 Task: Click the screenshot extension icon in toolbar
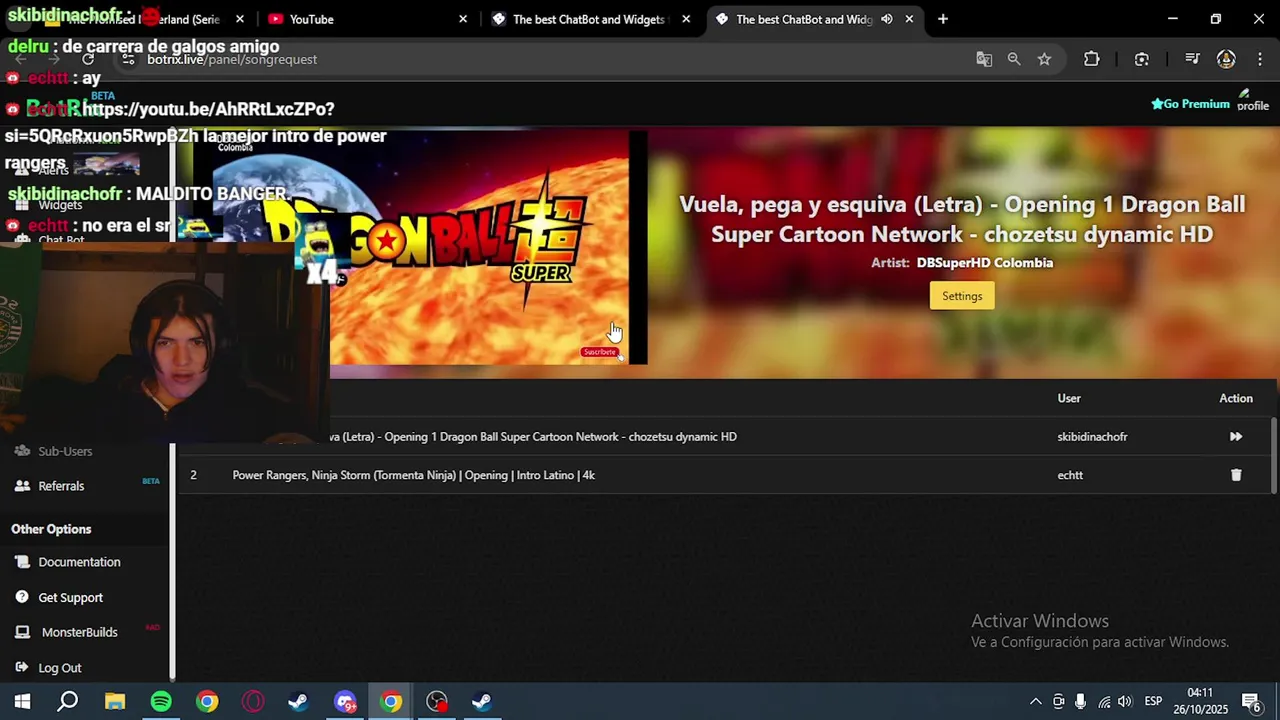pyautogui.click(x=1142, y=59)
